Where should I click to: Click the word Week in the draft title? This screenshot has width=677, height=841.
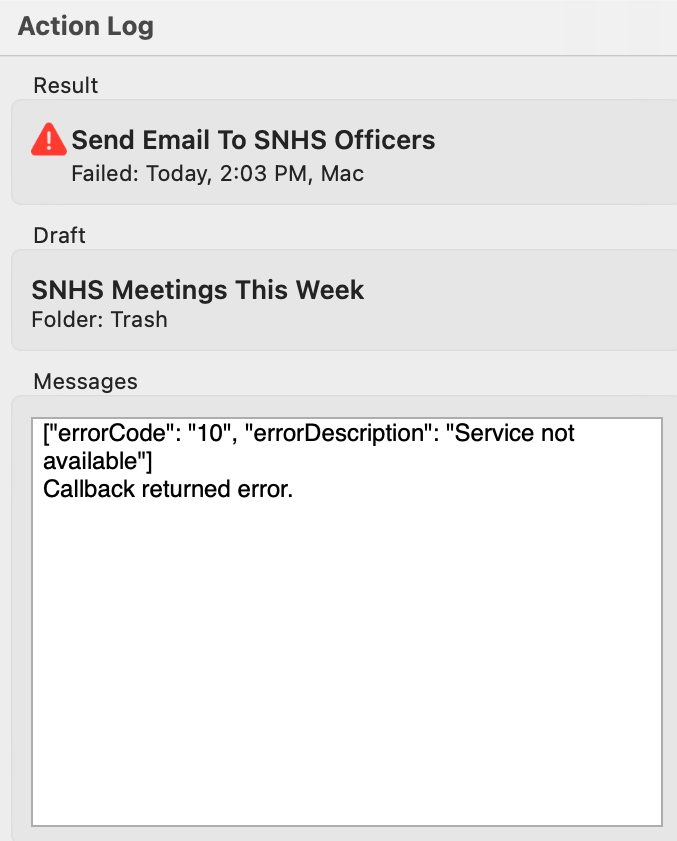330,290
